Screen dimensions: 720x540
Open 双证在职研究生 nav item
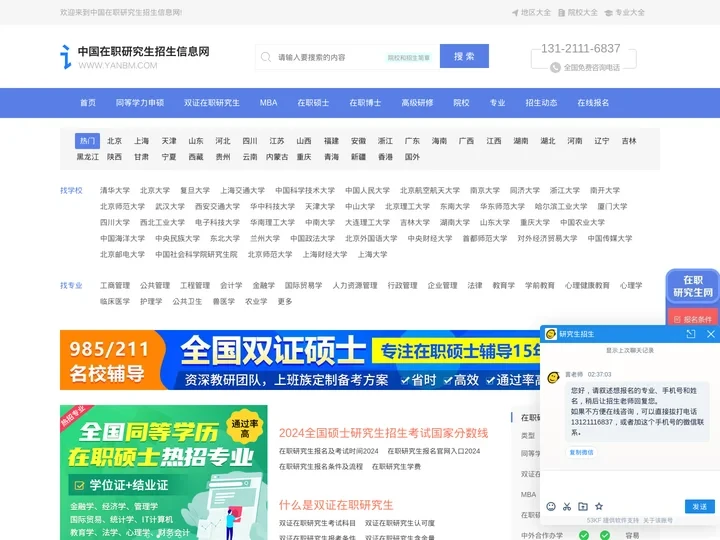(x=212, y=103)
